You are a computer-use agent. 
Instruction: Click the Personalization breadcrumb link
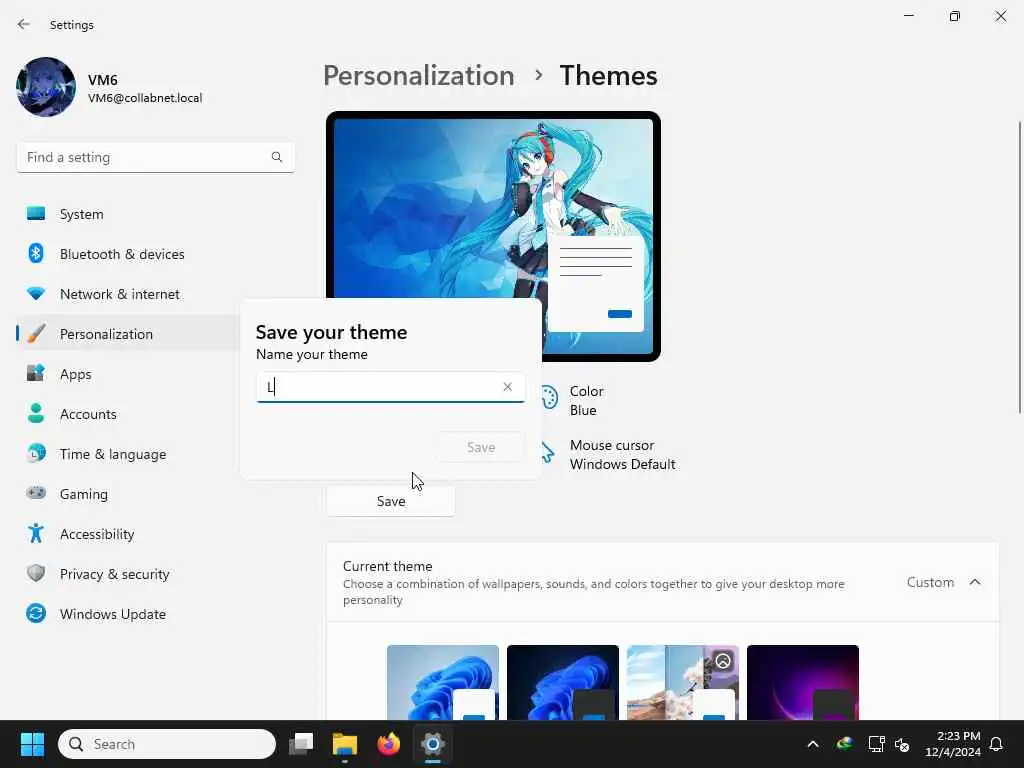click(419, 76)
